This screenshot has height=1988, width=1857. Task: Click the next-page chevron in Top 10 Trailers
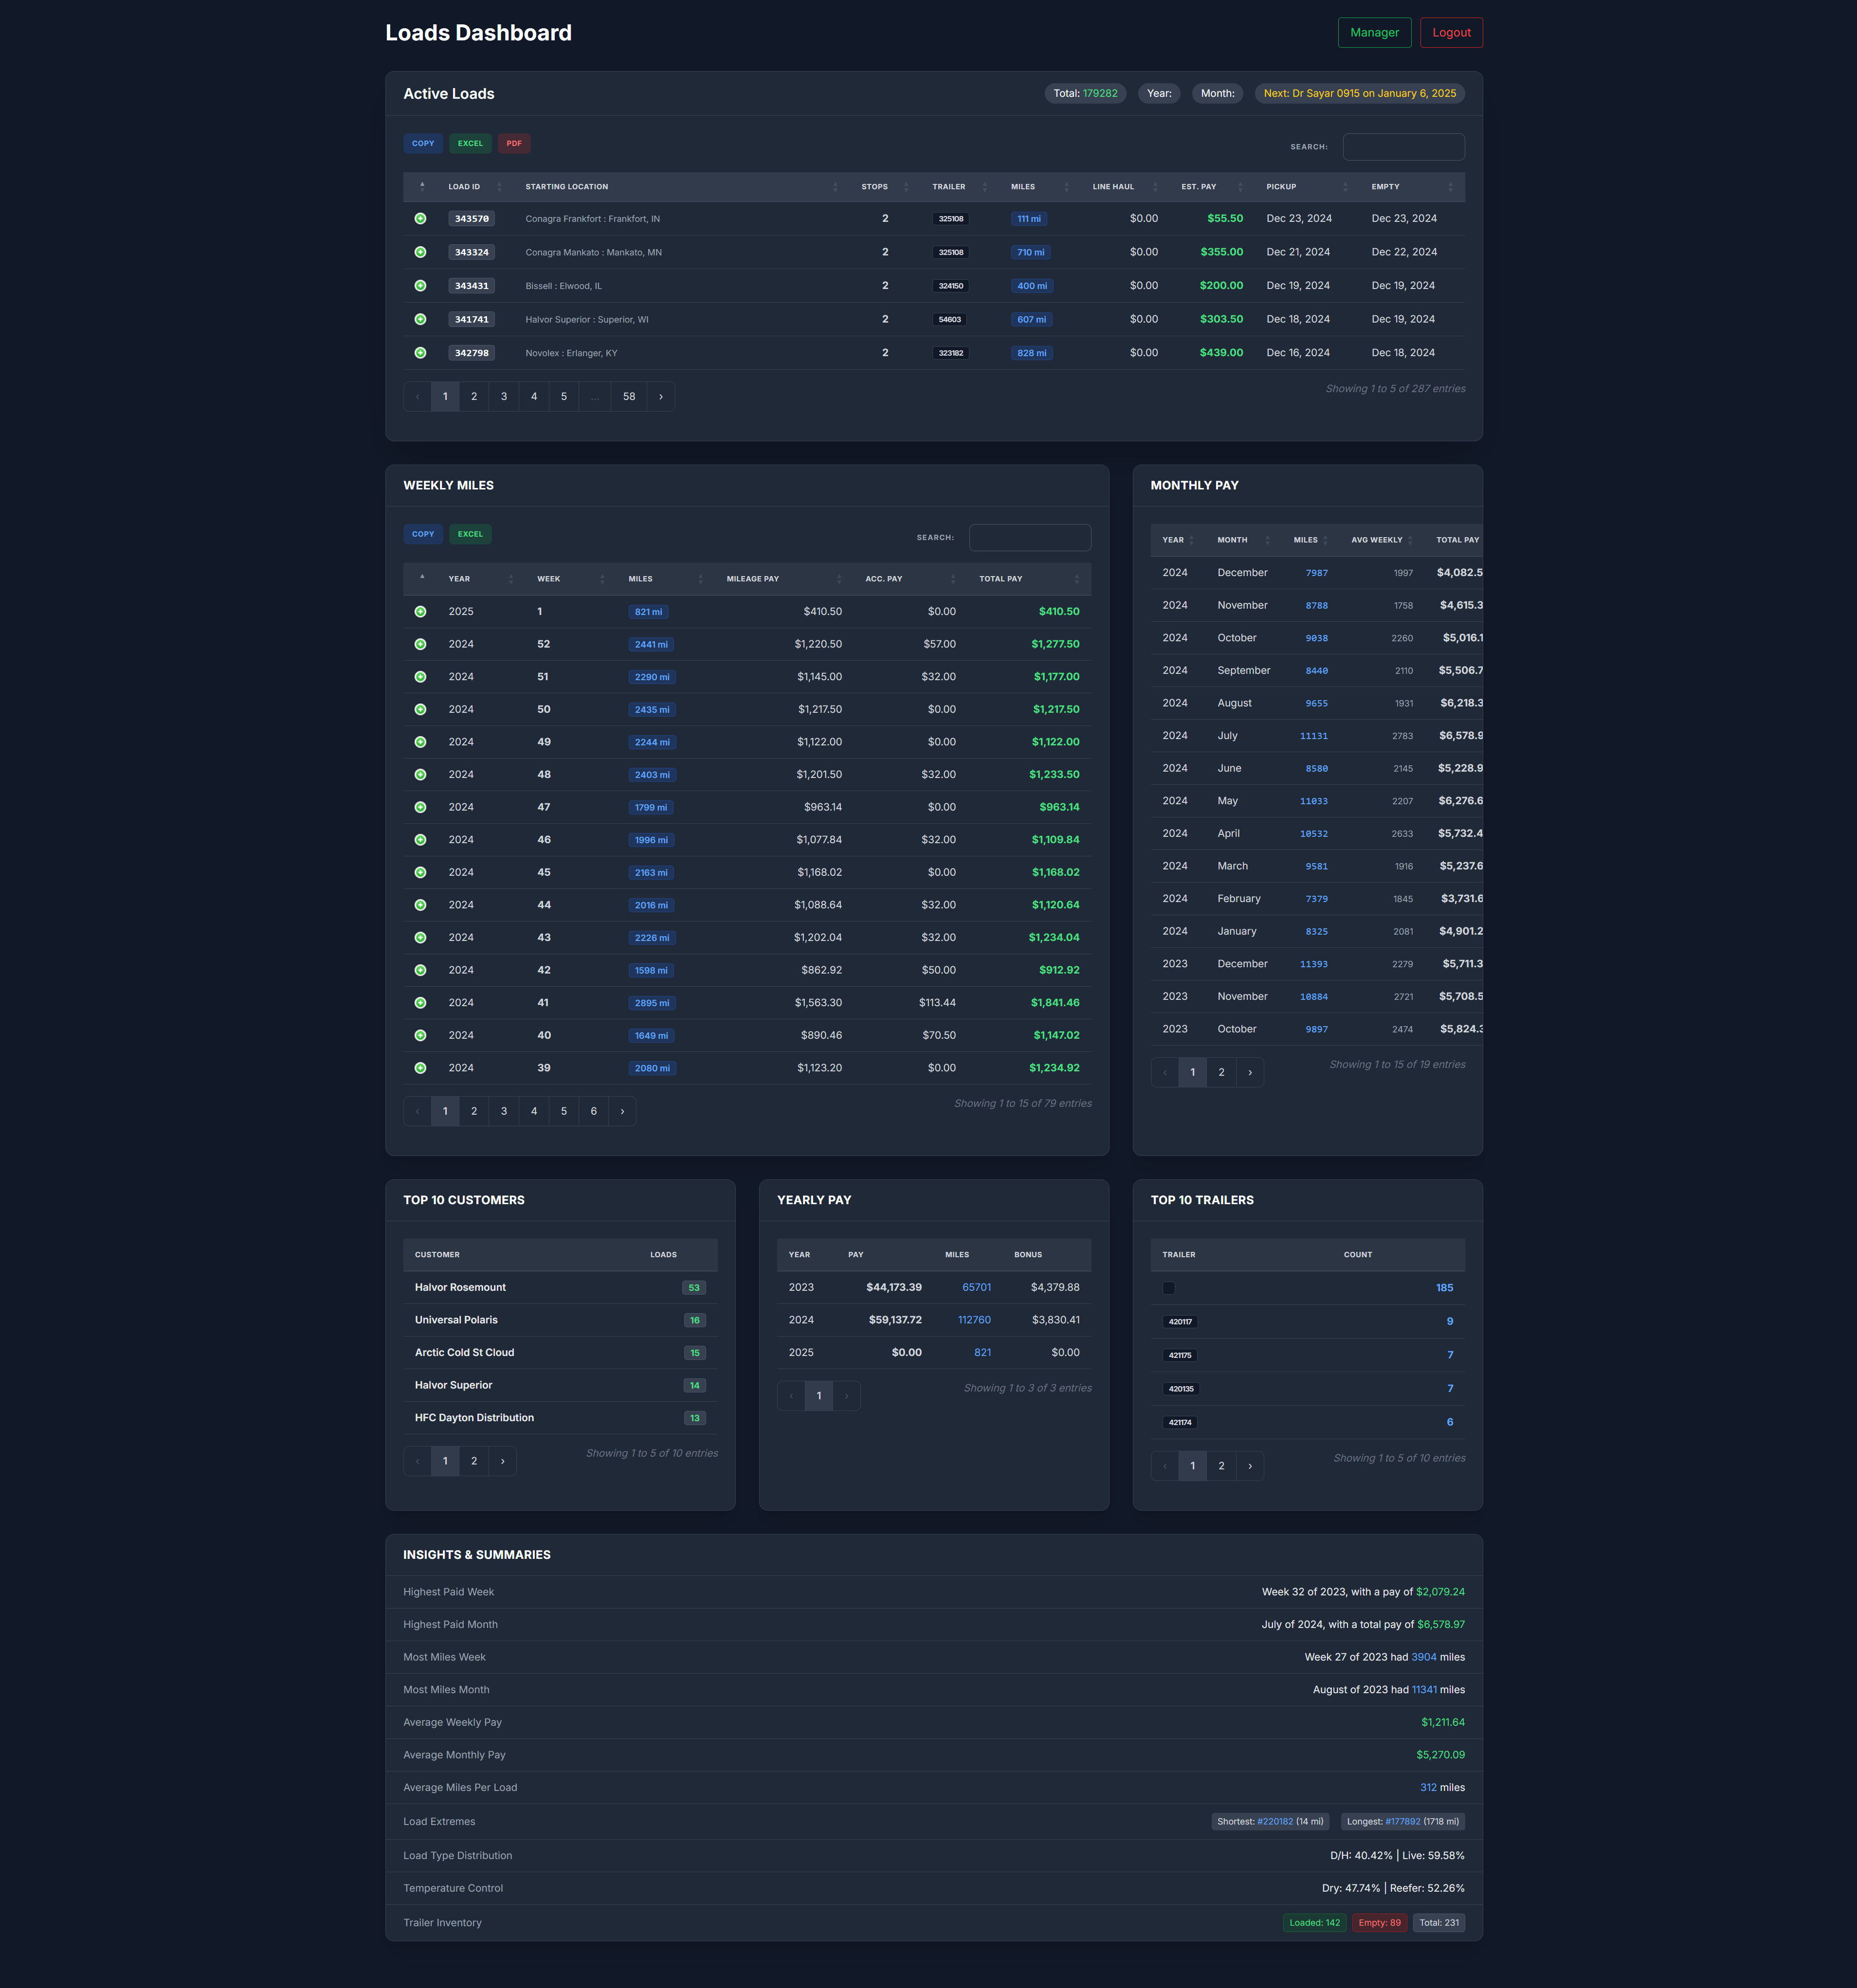1250,1465
